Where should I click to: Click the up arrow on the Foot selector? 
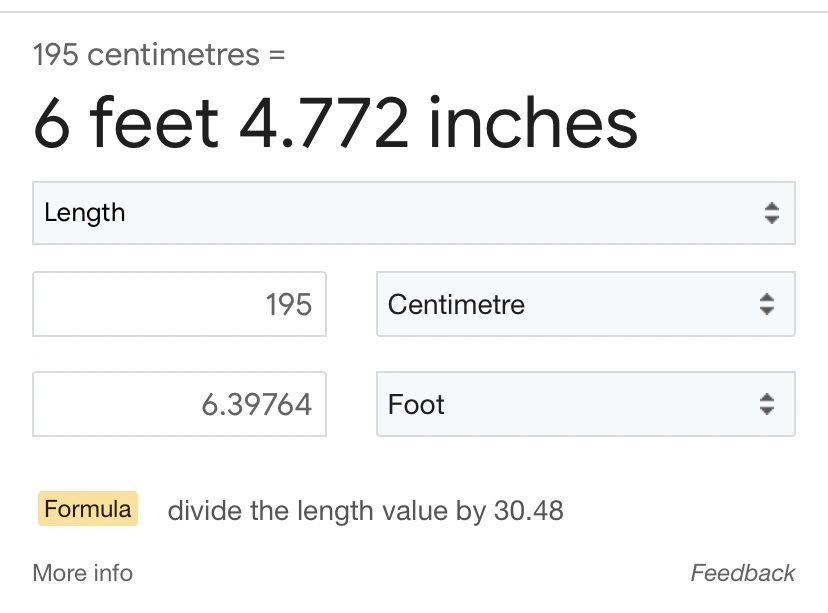pos(767,397)
